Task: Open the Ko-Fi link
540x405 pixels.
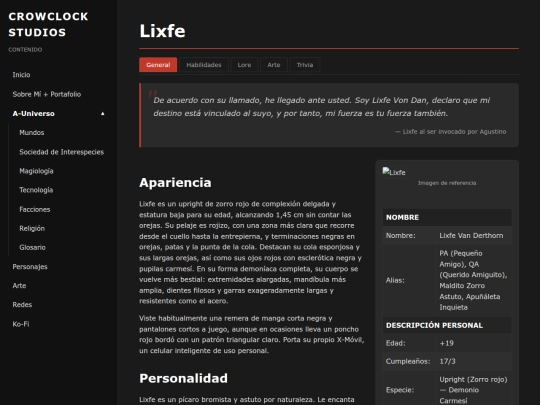Action: pyautogui.click(x=21, y=324)
